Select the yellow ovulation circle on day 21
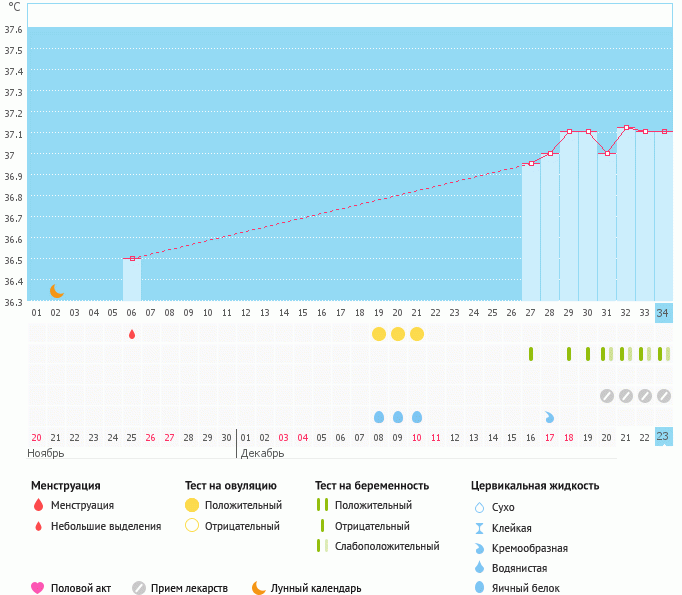This screenshot has width=682, height=595. tap(417, 334)
